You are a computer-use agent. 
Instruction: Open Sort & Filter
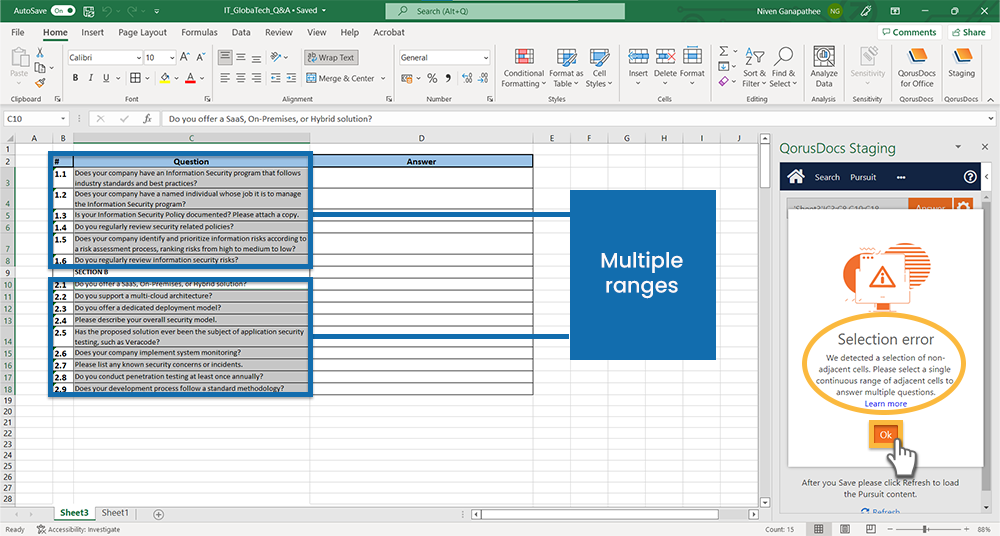[754, 68]
